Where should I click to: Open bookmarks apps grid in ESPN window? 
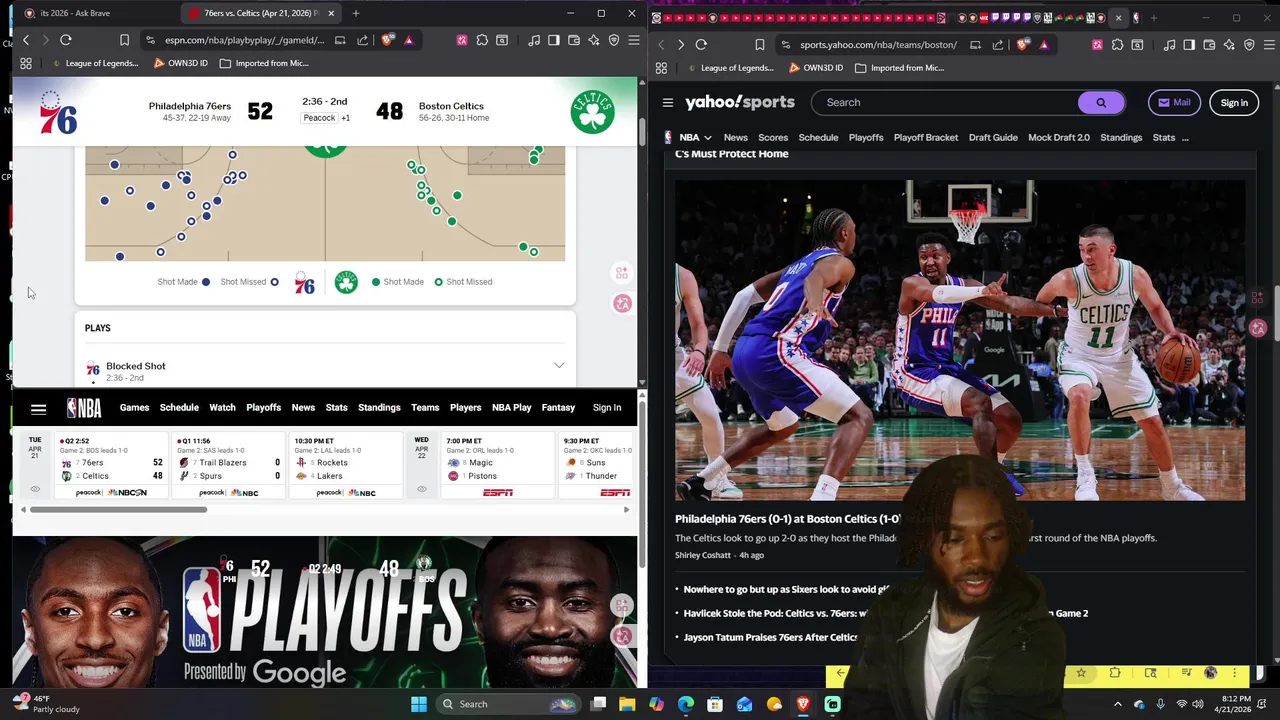[x=26, y=63]
